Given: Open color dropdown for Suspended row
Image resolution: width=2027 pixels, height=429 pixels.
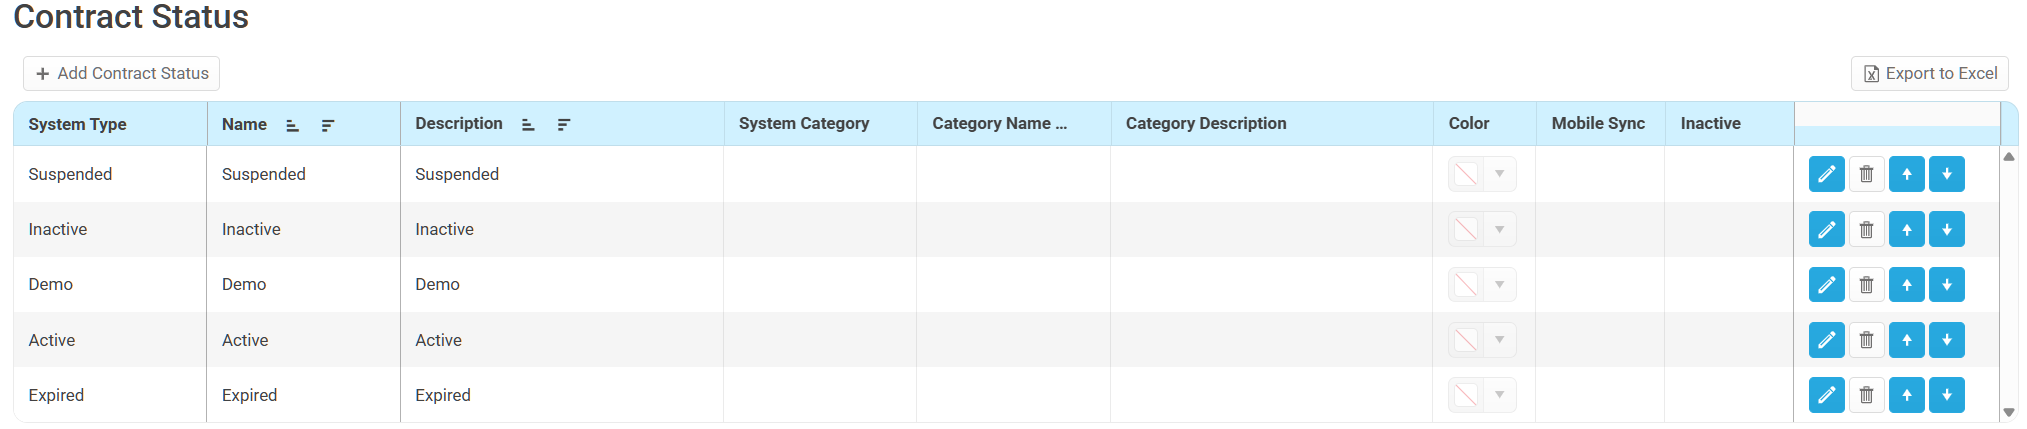Looking at the screenshot, I should click(1499, 174).
